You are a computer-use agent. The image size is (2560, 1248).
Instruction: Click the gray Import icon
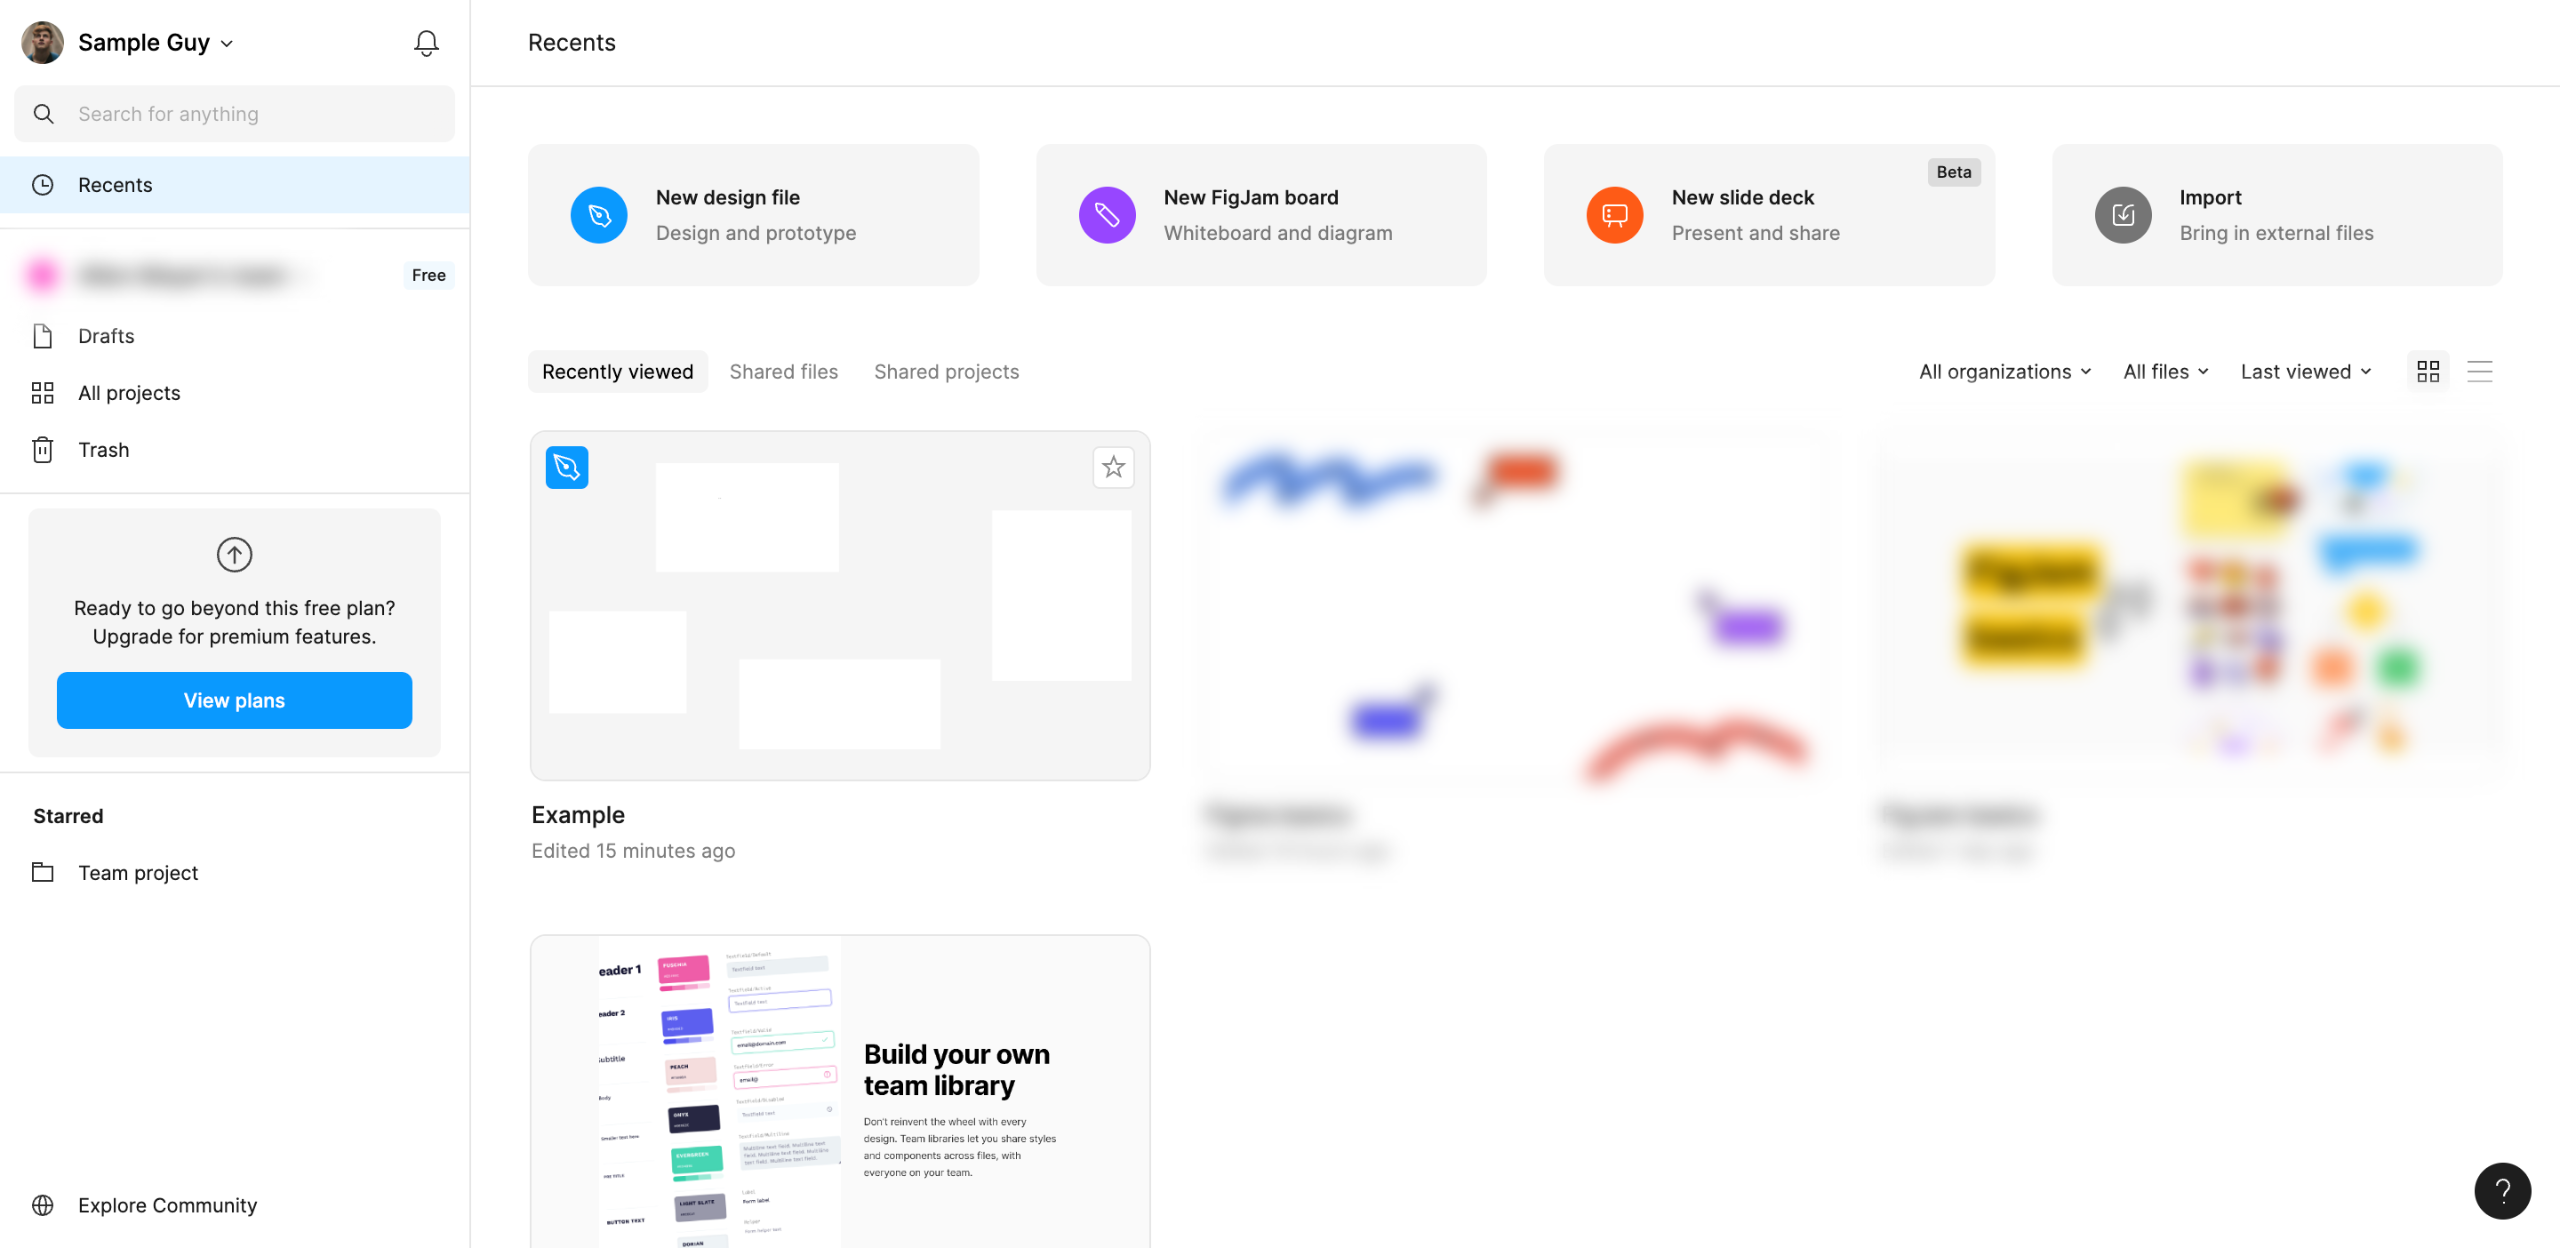tap(2122, 215)
